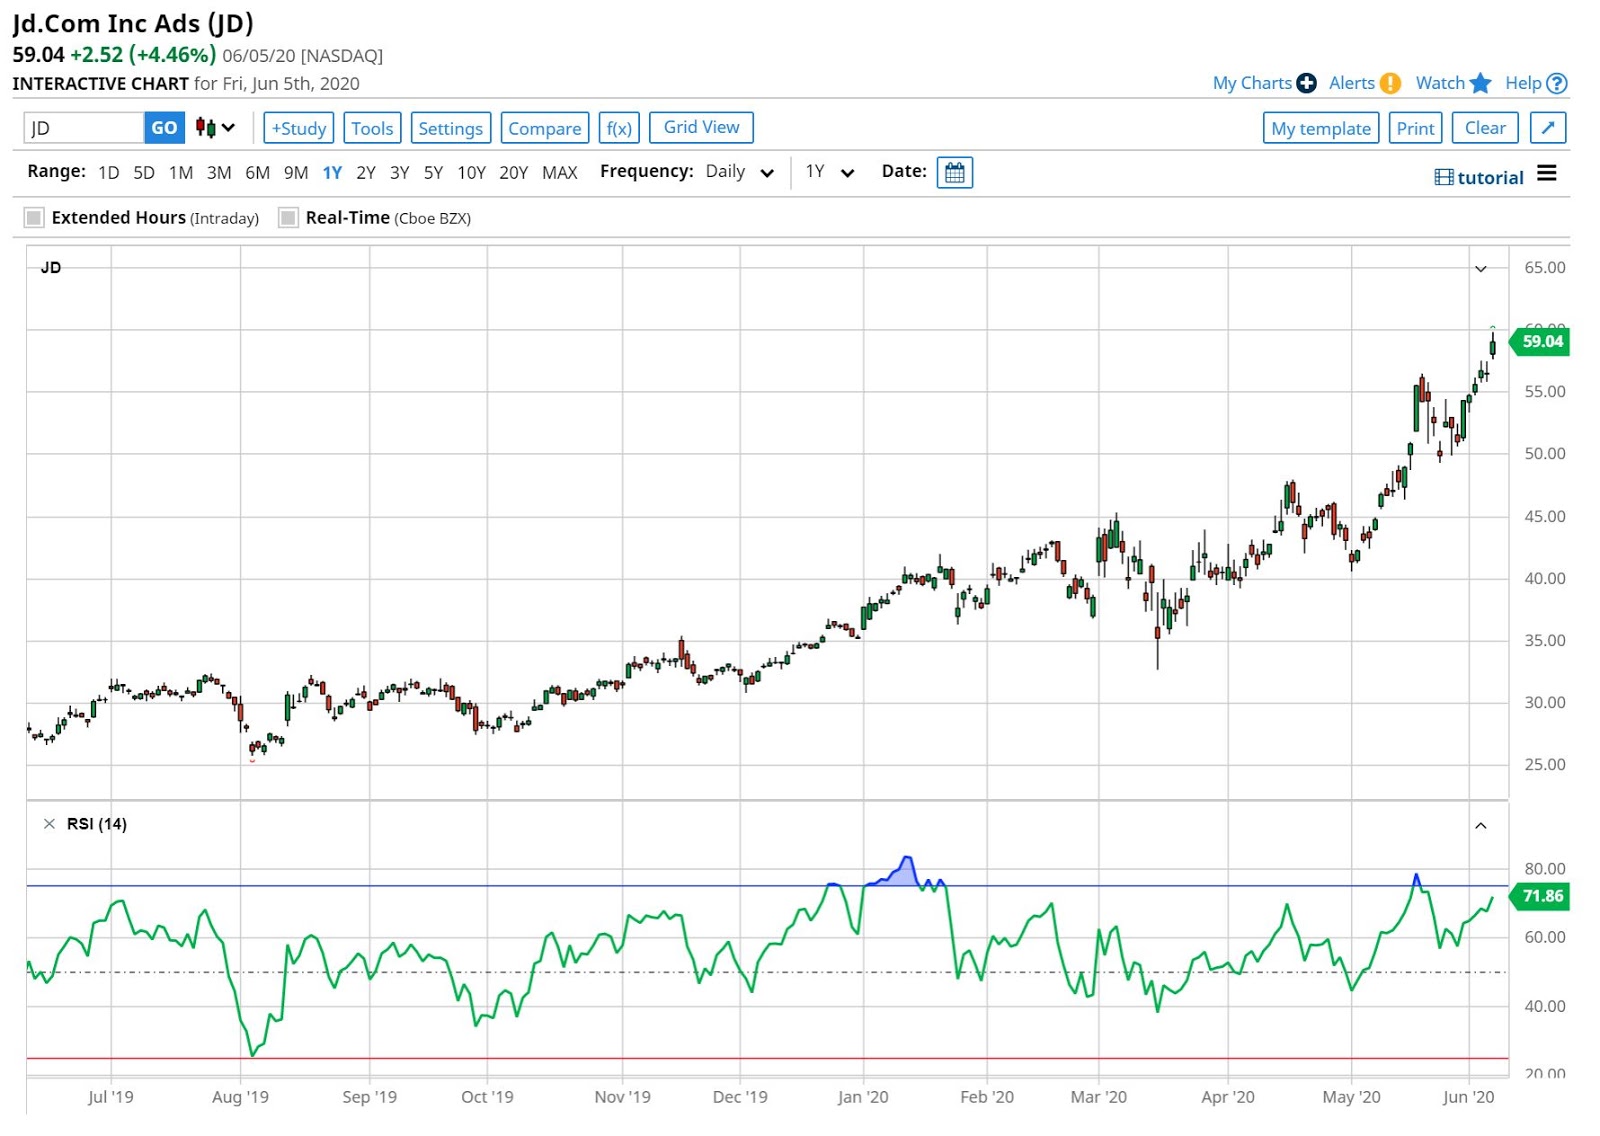Open the My Charts link

click(1252, 83)
